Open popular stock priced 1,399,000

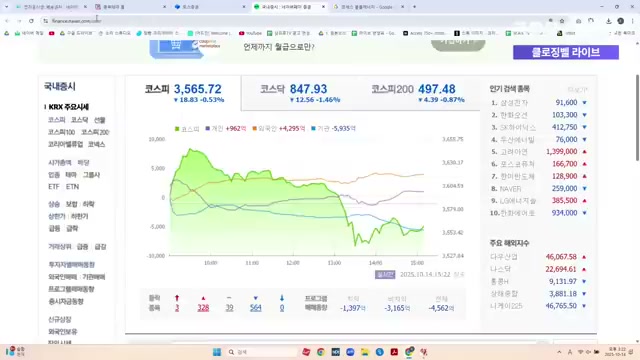click(x=514, y=152)
